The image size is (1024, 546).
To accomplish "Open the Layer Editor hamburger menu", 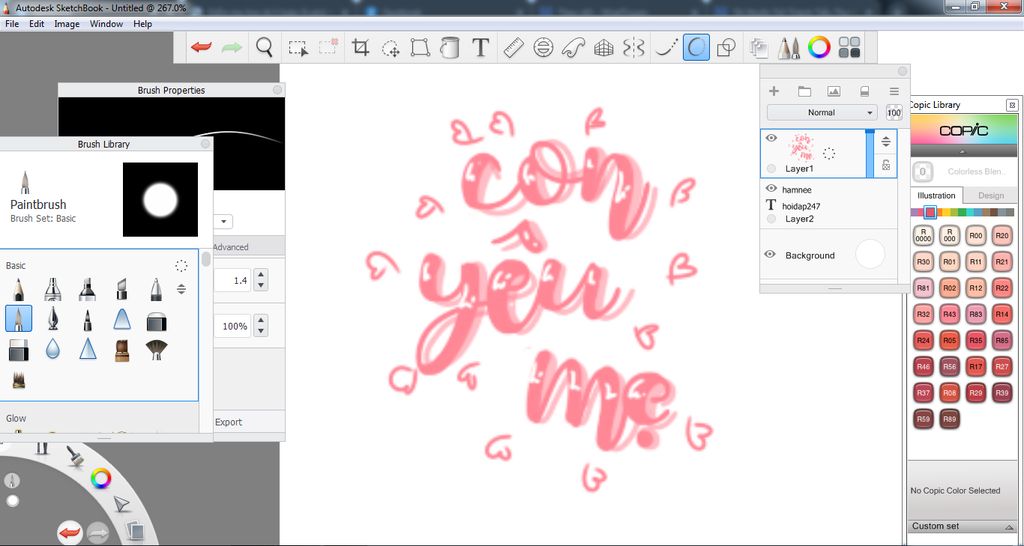I will 894,91.
